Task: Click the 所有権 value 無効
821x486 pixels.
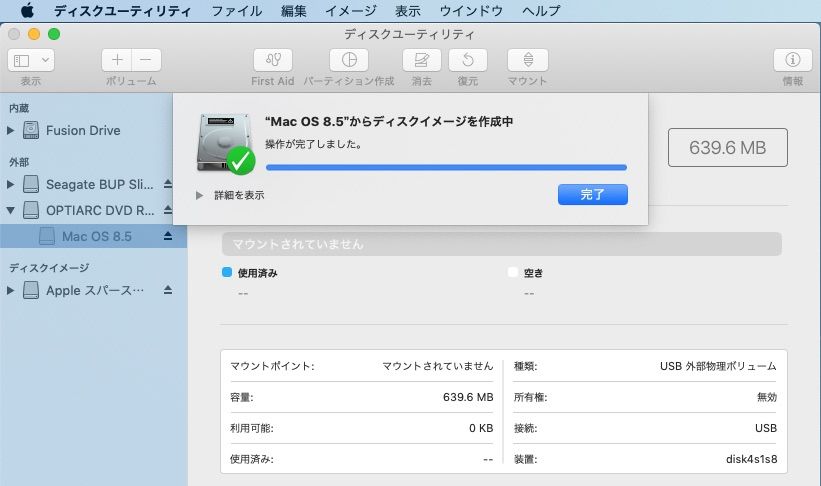Action: (767, 397)
